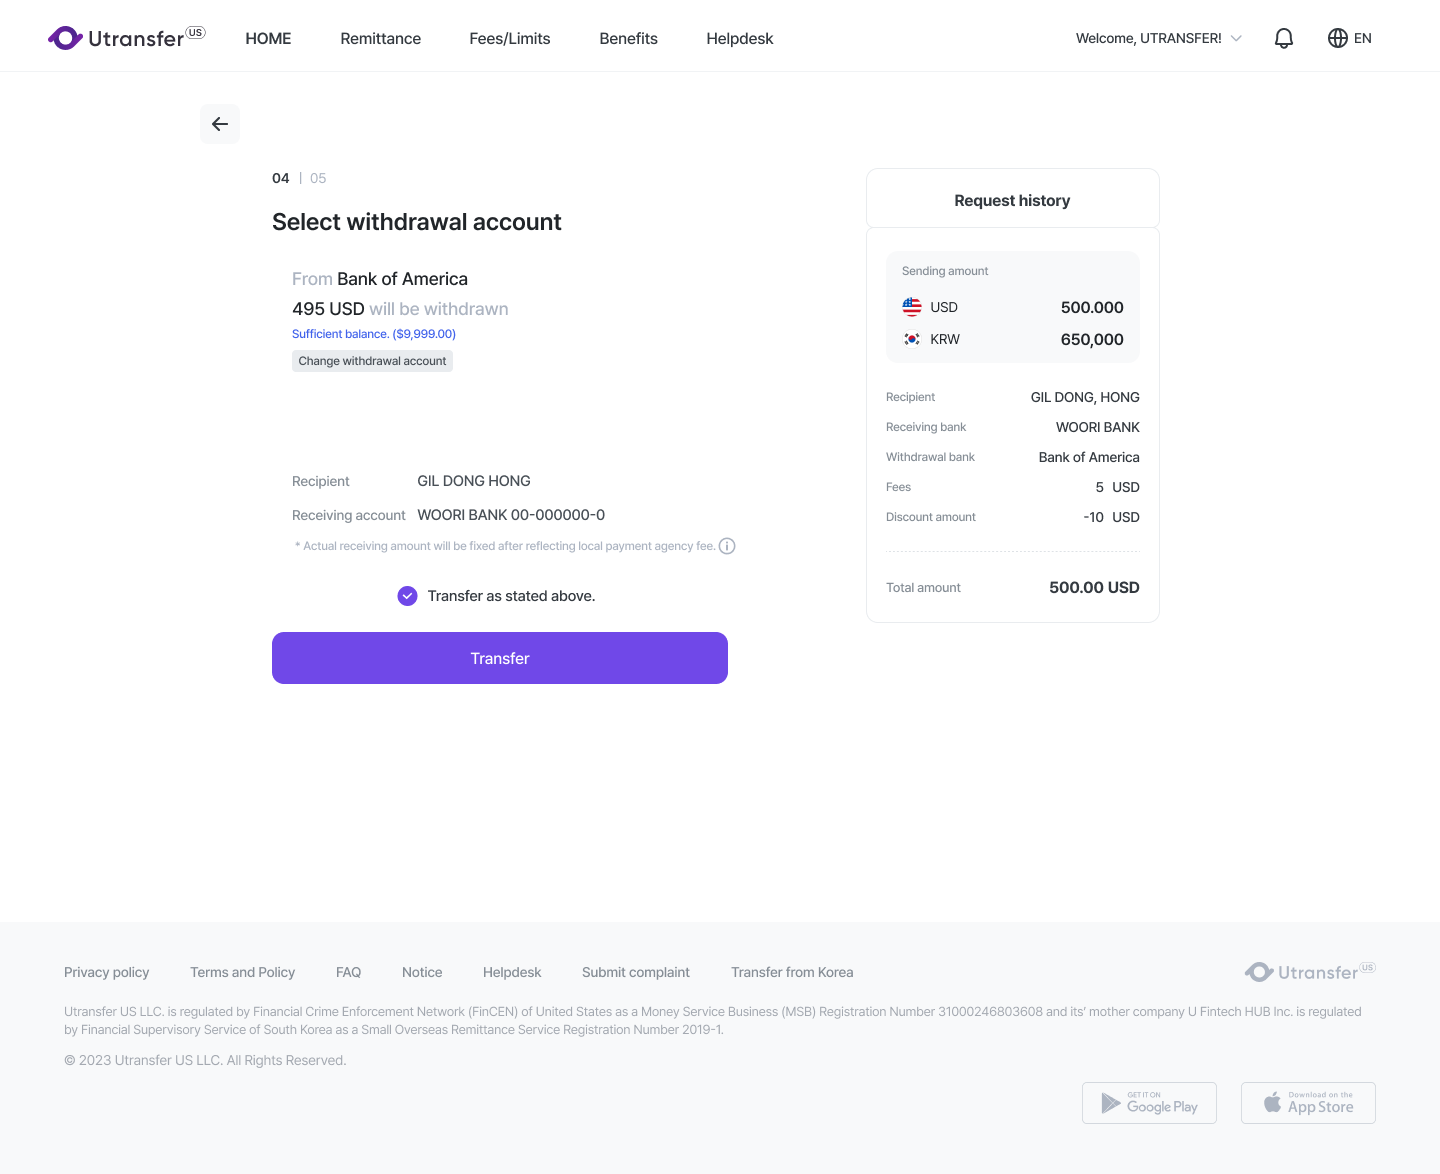
Task: Click the USD flag icon
Action: [912, 307]
